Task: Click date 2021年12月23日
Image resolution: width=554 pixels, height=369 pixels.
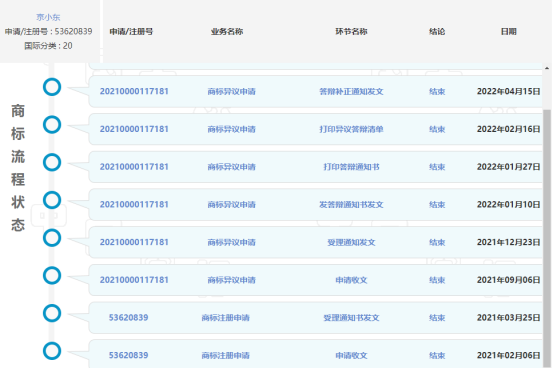Action: tap(508, 242)
